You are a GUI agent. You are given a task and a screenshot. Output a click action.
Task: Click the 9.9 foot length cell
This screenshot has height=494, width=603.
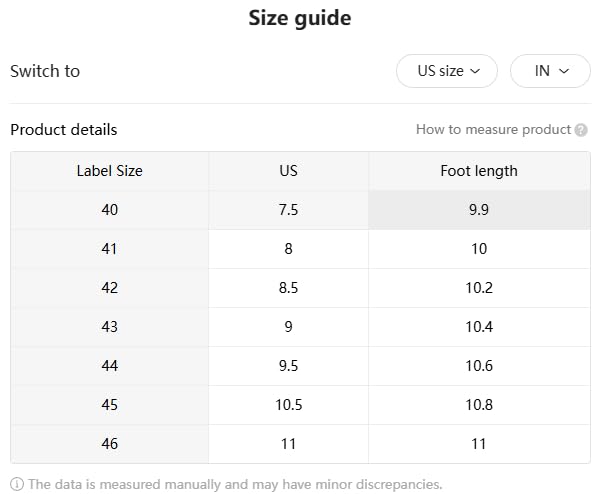tap(479, 210)
